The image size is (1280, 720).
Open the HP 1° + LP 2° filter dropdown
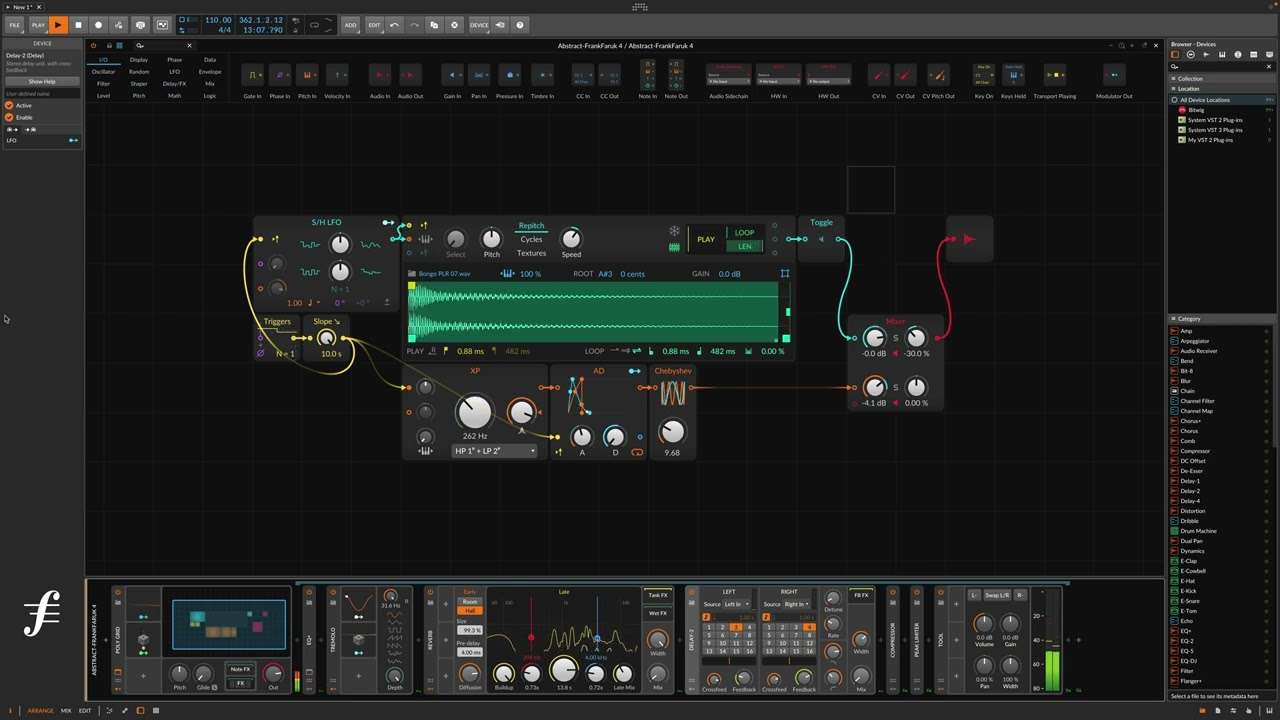pyautogui.click(x=494, y=451)
